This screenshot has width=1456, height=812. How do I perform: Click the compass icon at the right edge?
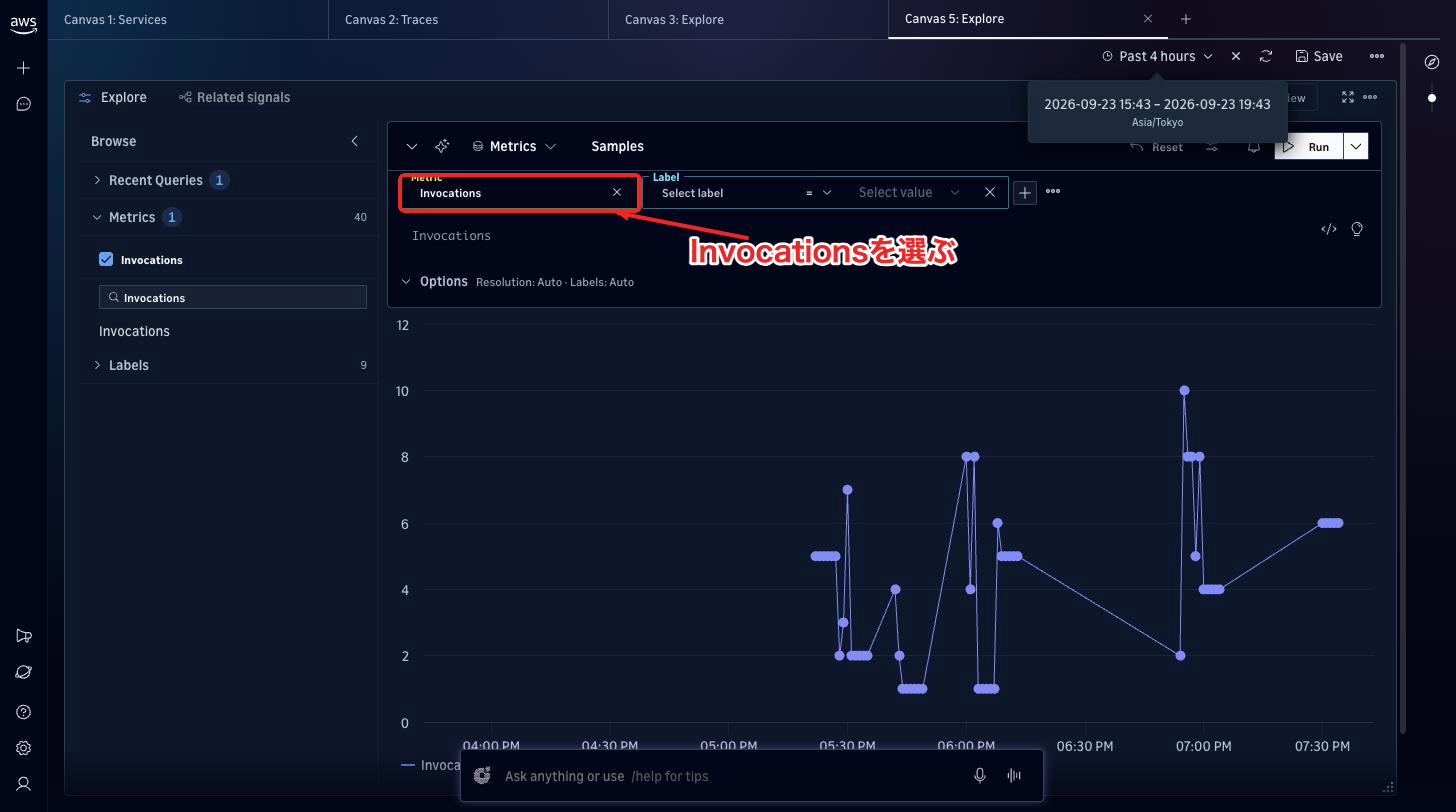[x=1432, y=62]
